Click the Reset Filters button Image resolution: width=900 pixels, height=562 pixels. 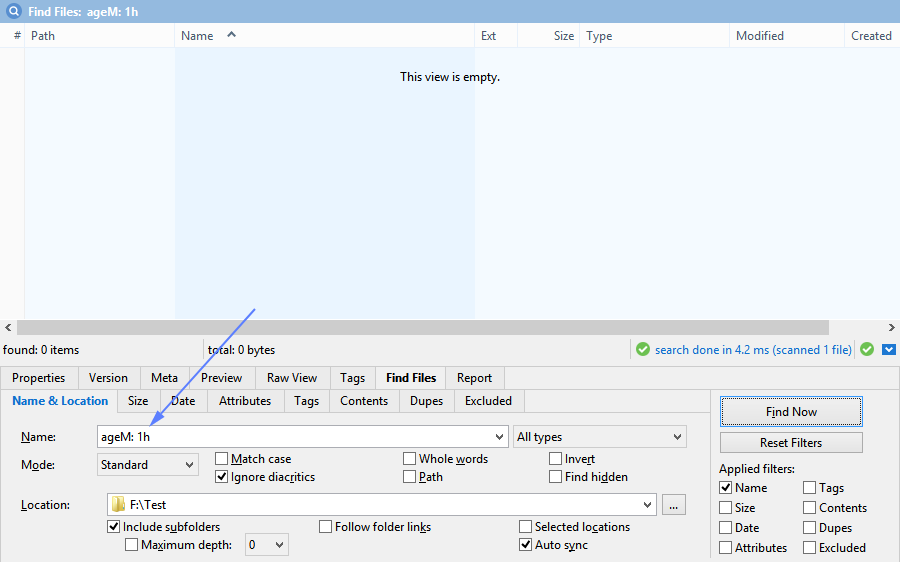pos(791,443)
